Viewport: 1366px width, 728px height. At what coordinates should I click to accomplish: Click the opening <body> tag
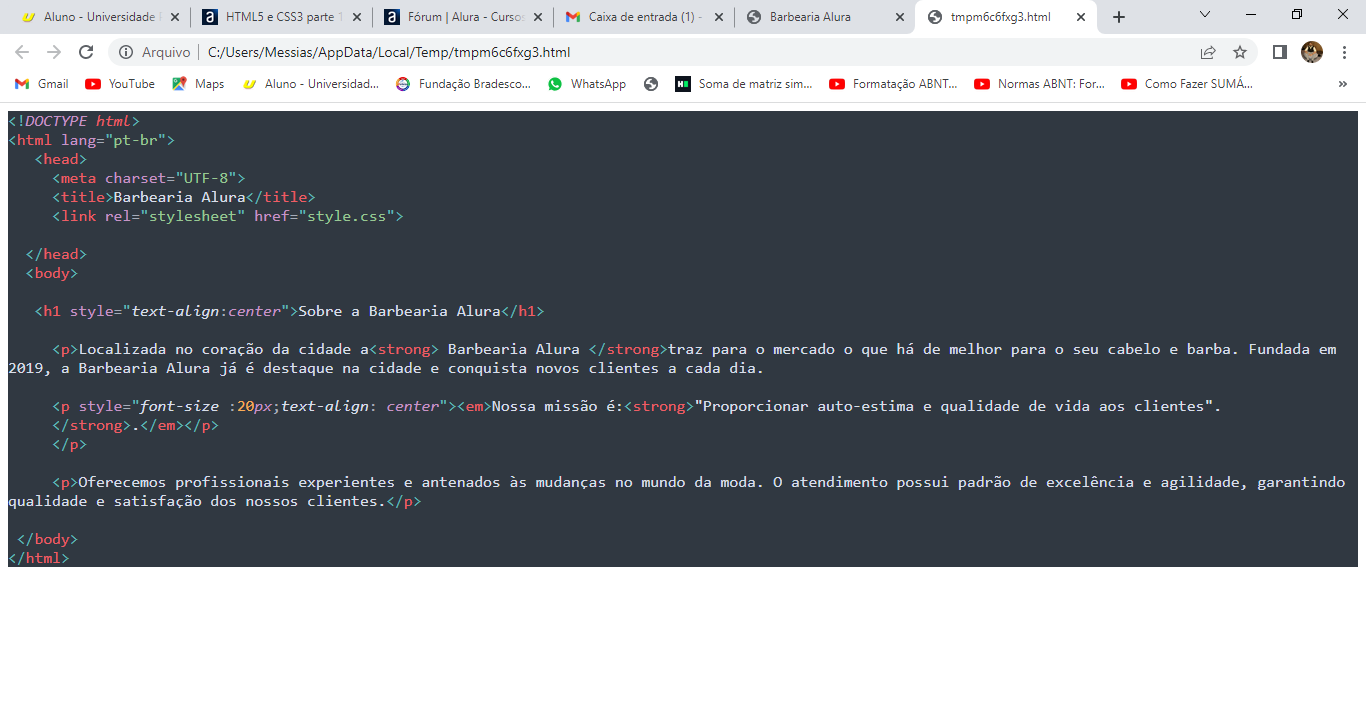52,273
